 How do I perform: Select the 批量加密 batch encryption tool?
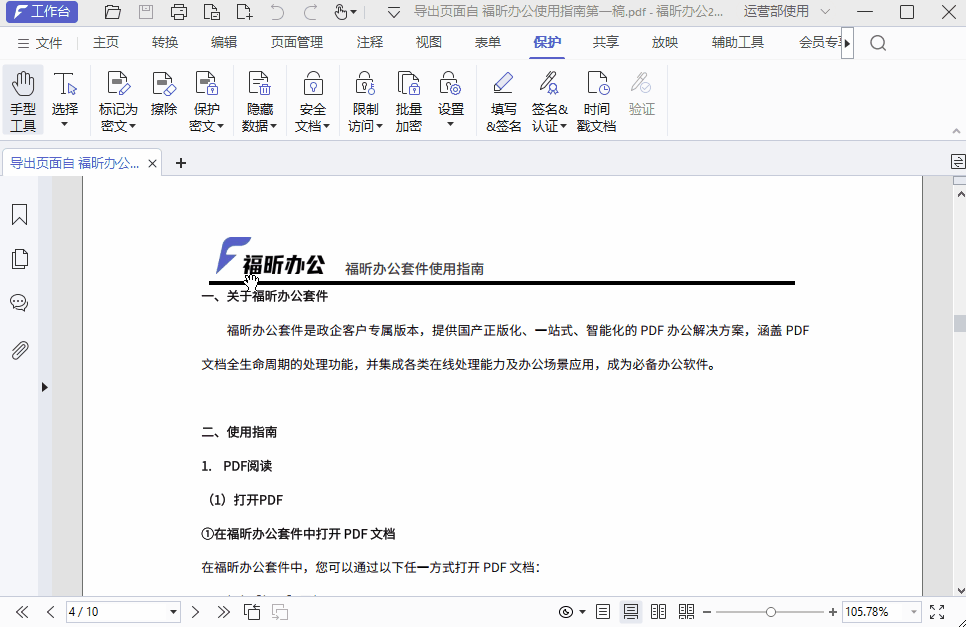[408, 98]
